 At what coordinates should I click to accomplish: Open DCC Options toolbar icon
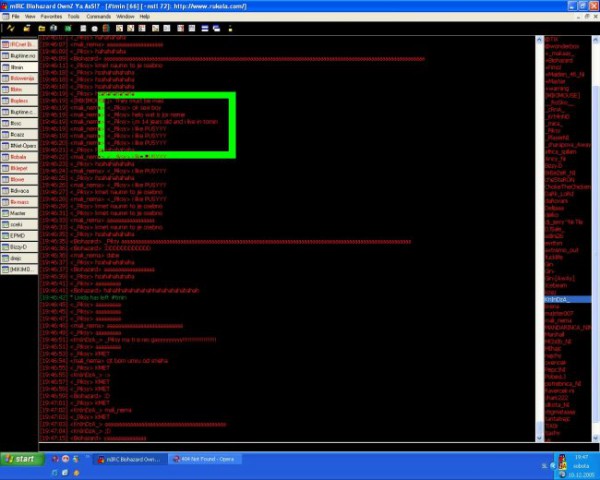point(142,28)
